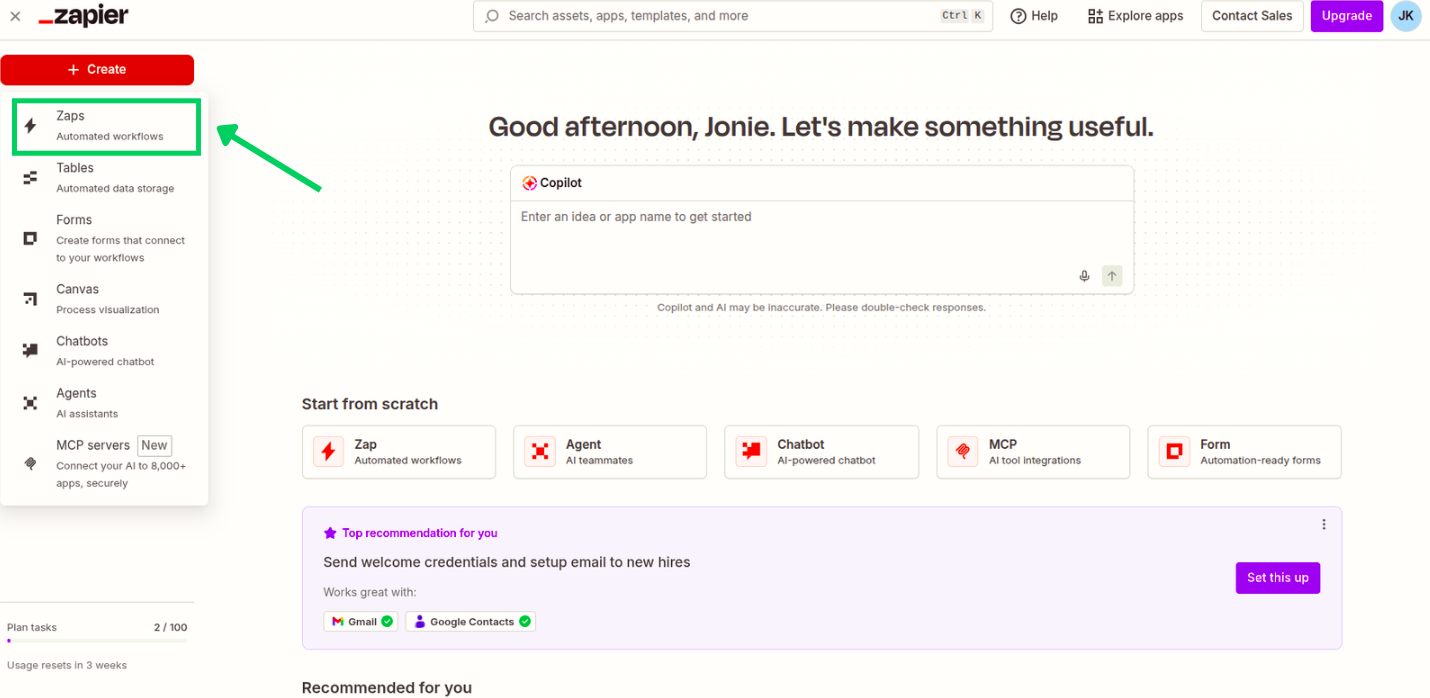The height and width of the screenshot is (698, 1430).
Task: Click the Chatbot card icon
Action: (751, 452)
